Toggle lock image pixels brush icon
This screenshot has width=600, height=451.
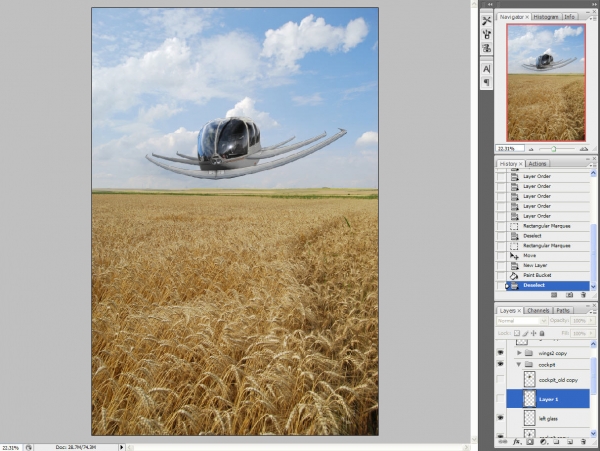525,333
